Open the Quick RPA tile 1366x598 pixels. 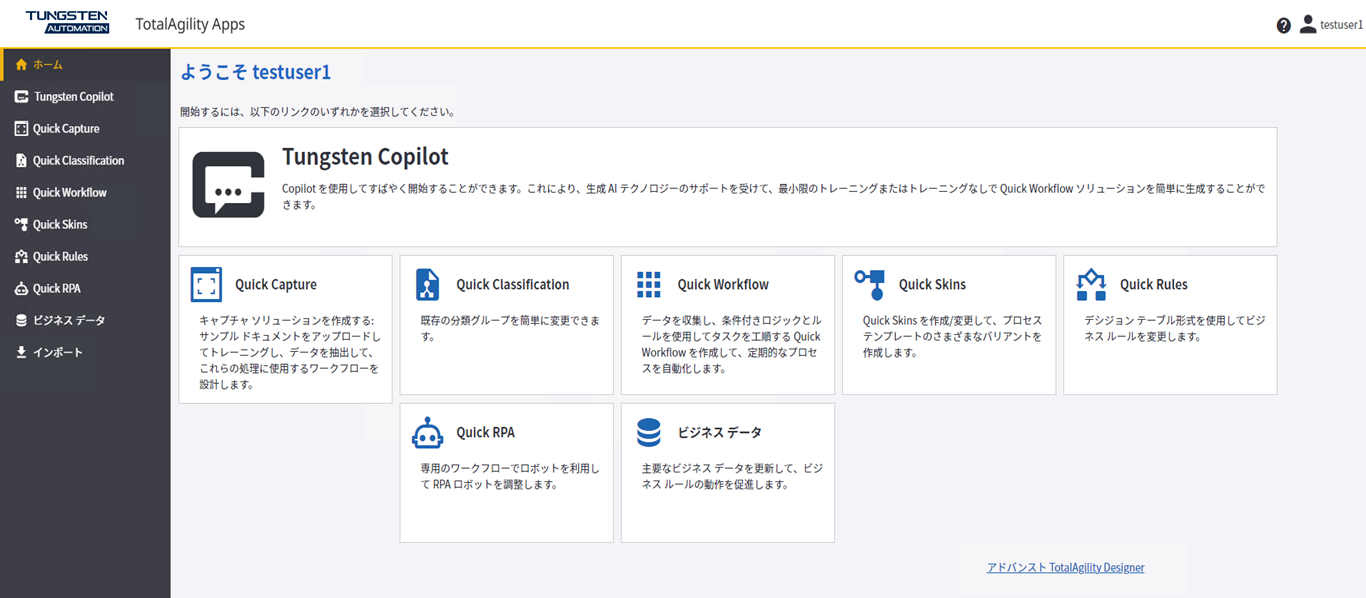506,470
